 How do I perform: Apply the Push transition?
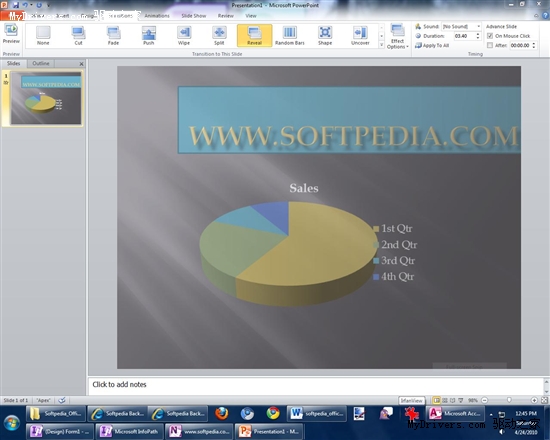pos(149,35)
